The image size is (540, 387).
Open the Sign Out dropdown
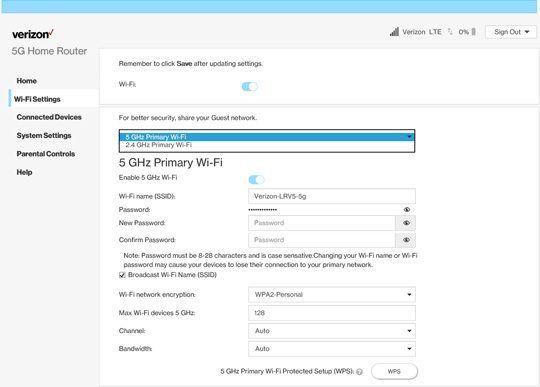[x=511, y=32]
